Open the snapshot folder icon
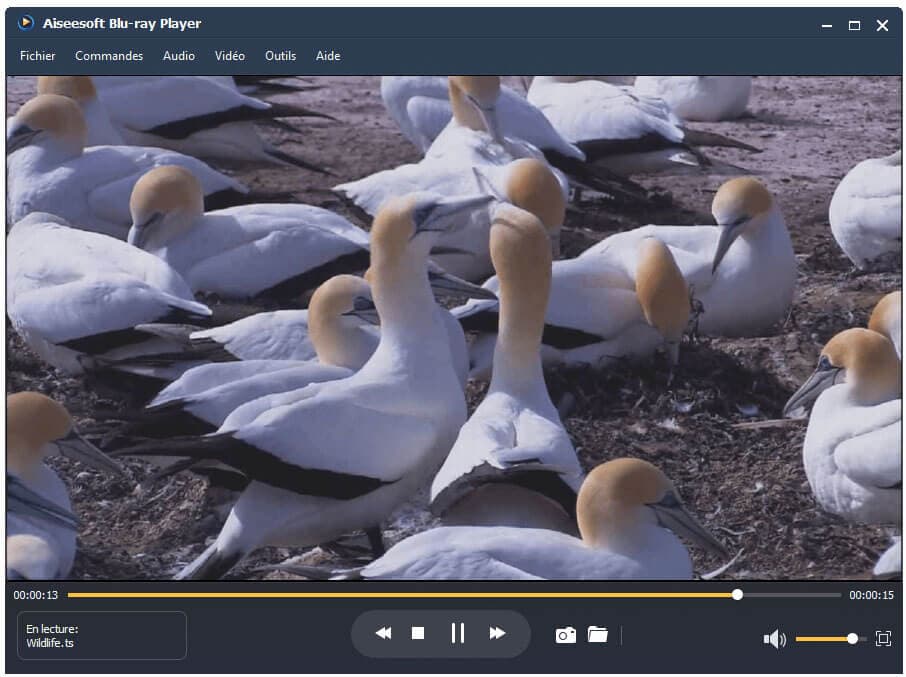 coord(598,634)
